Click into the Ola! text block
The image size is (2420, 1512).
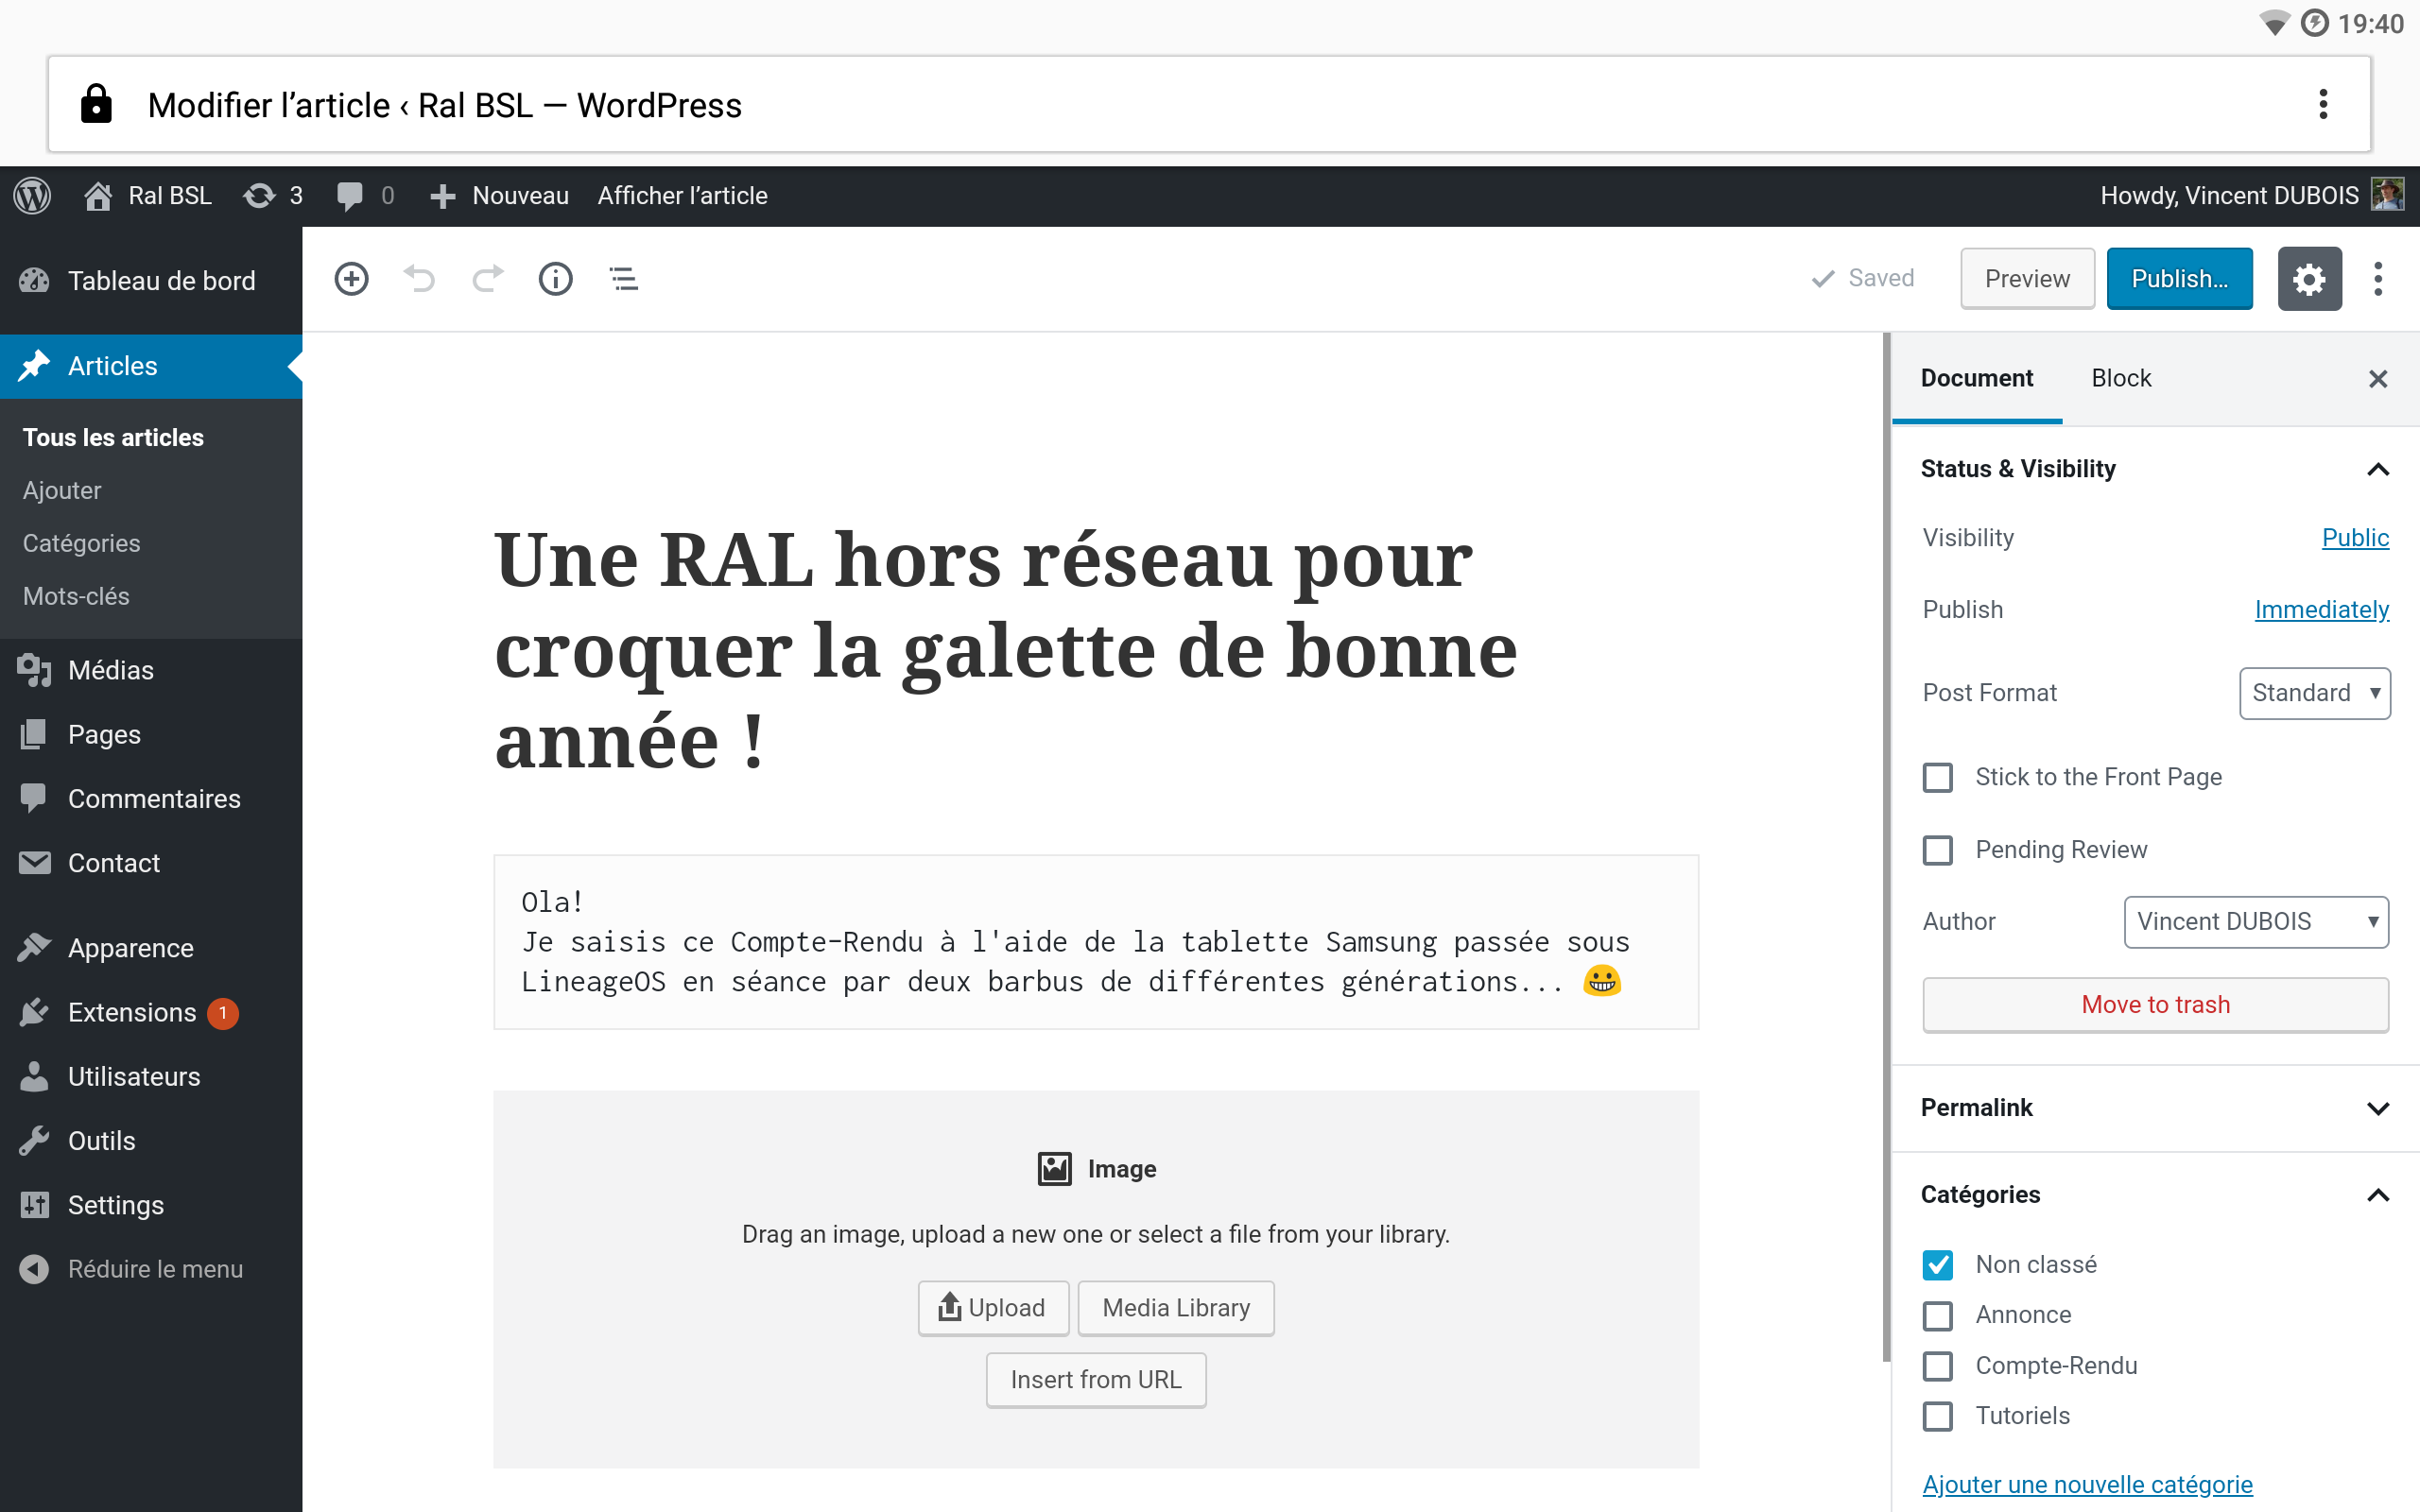tap(1096, 942)
